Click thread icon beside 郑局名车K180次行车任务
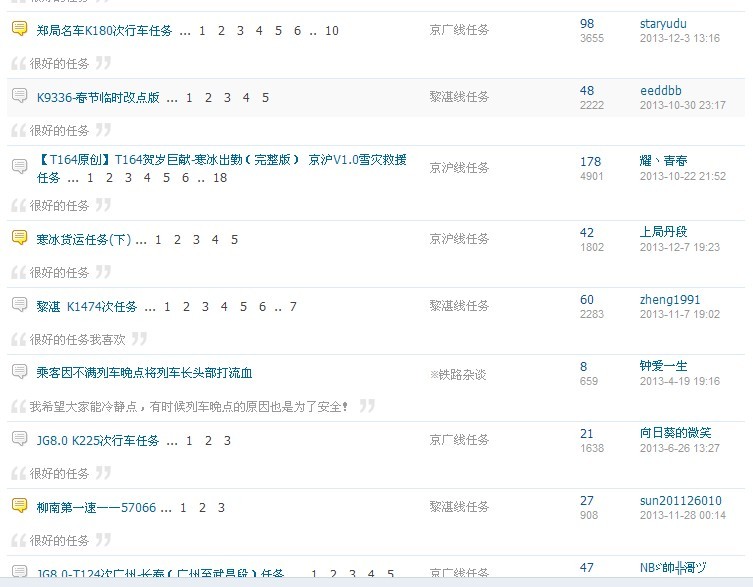This screenshot has width=753, height=587. tap(19, 30)
